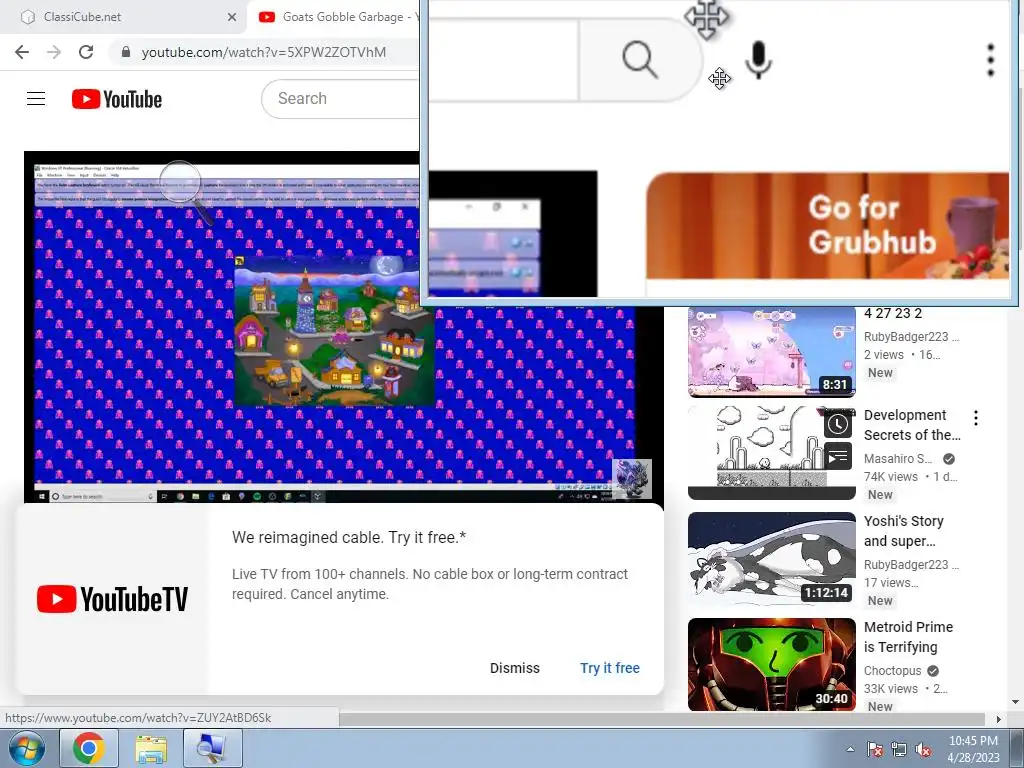The height and width of the screenshot is (768, 1024).
Task: Open the Windows Start button
Action: [26, 748]
